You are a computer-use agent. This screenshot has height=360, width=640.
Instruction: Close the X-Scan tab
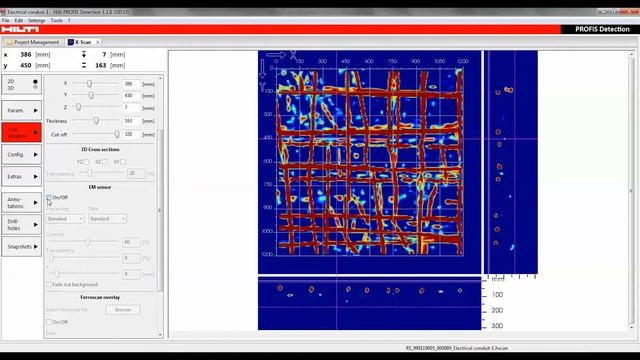[x=98, y=42]
